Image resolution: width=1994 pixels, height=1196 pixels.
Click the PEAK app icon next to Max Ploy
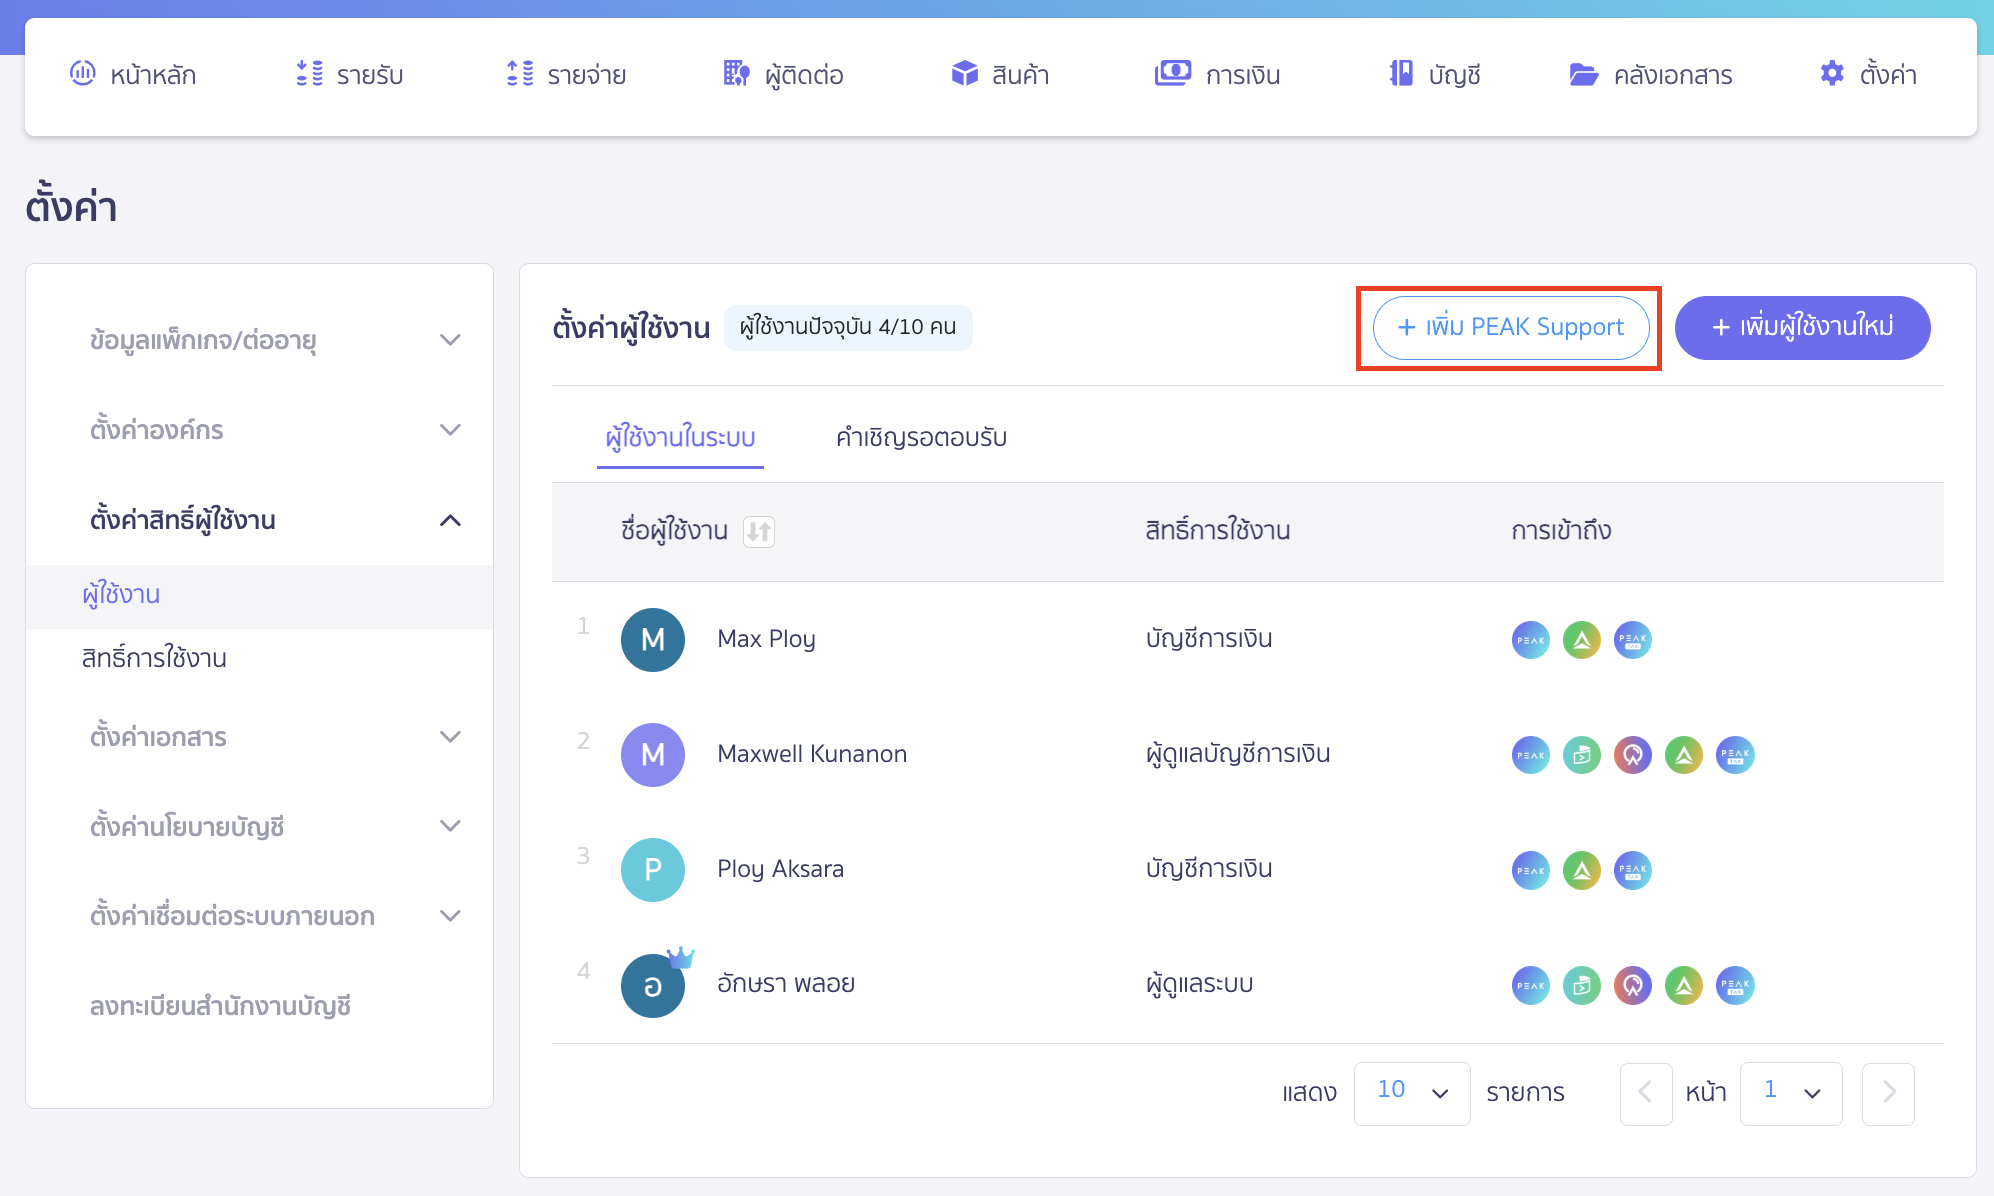[x=1530, y=640]
